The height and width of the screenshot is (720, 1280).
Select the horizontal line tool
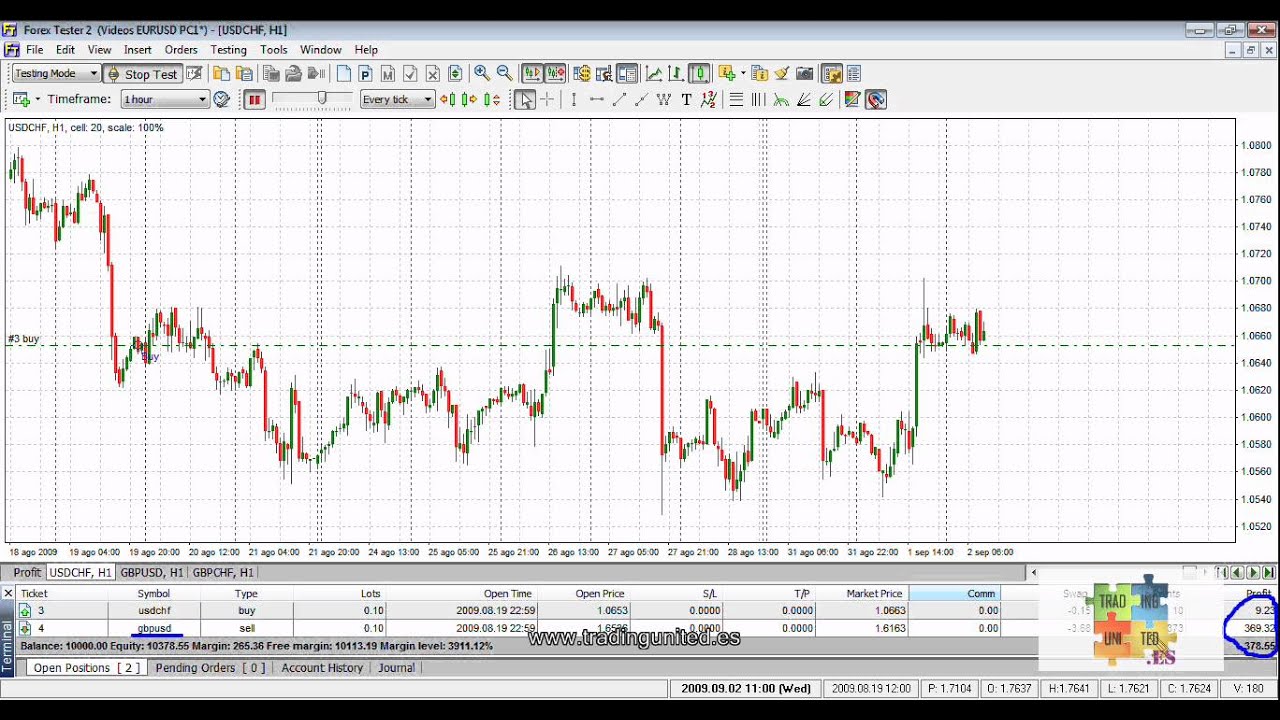597,100
